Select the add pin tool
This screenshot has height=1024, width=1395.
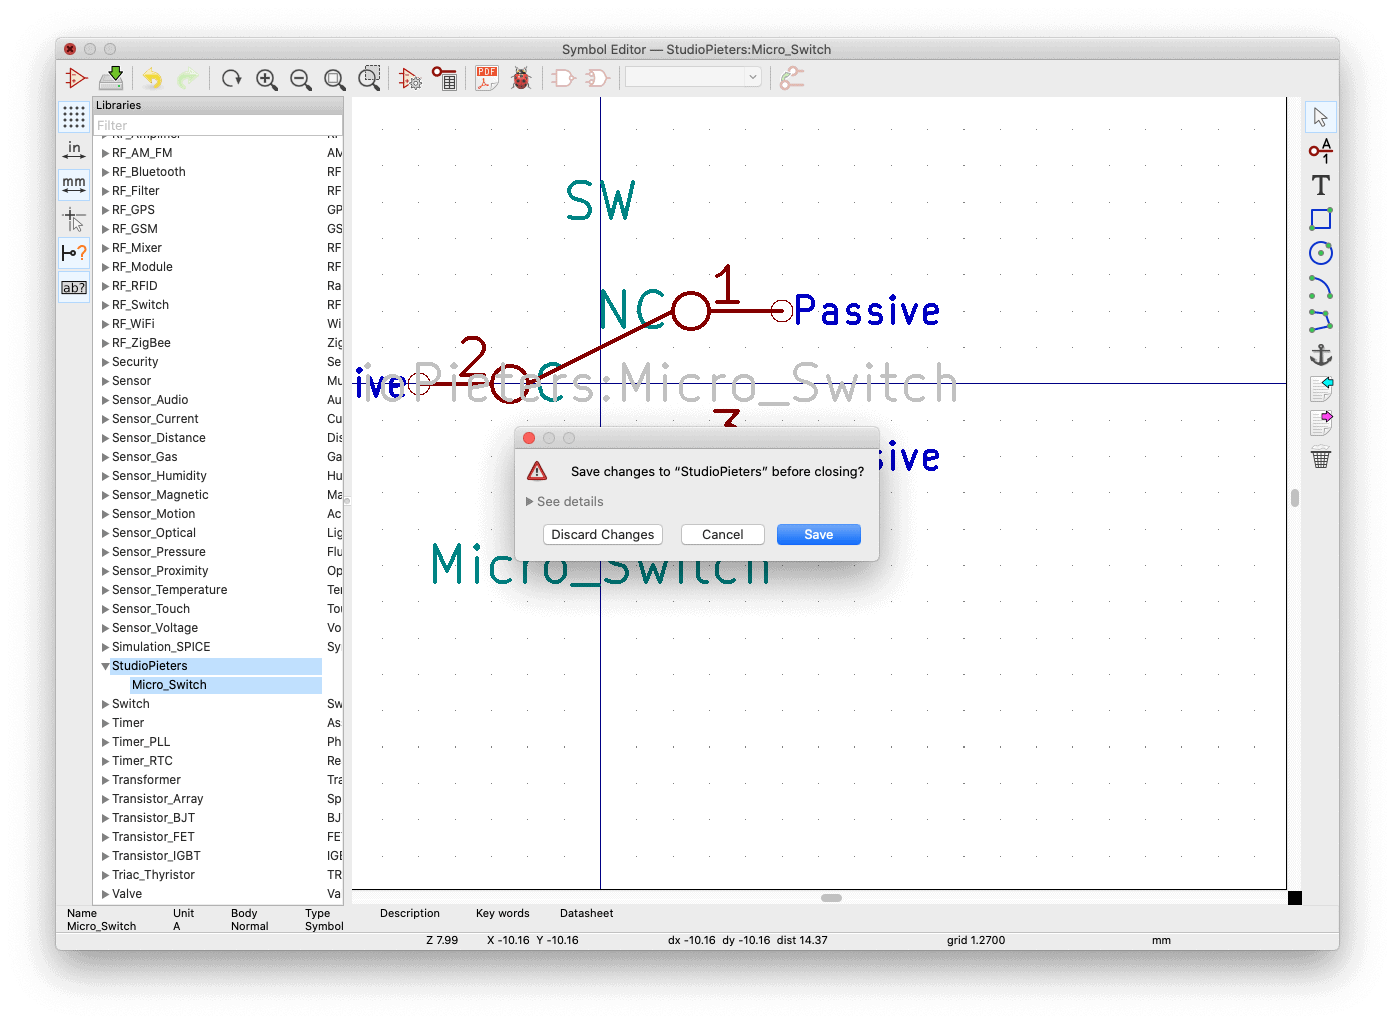coord(1321,151)
